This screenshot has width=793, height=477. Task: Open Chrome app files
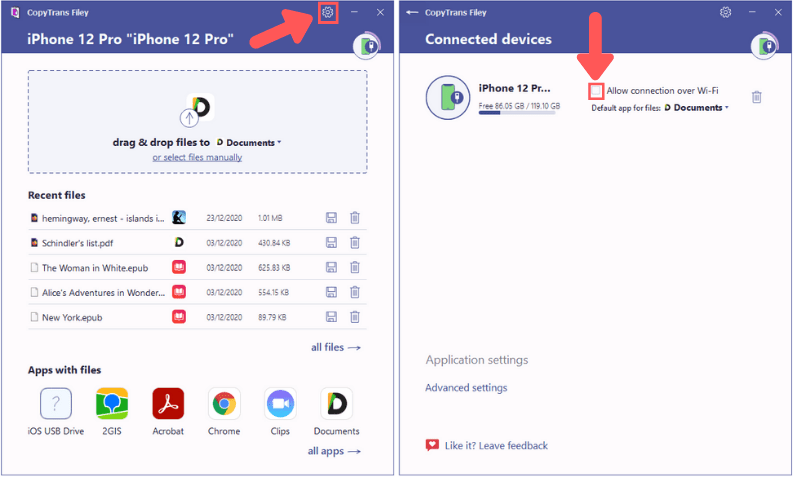tap(224, 404)
